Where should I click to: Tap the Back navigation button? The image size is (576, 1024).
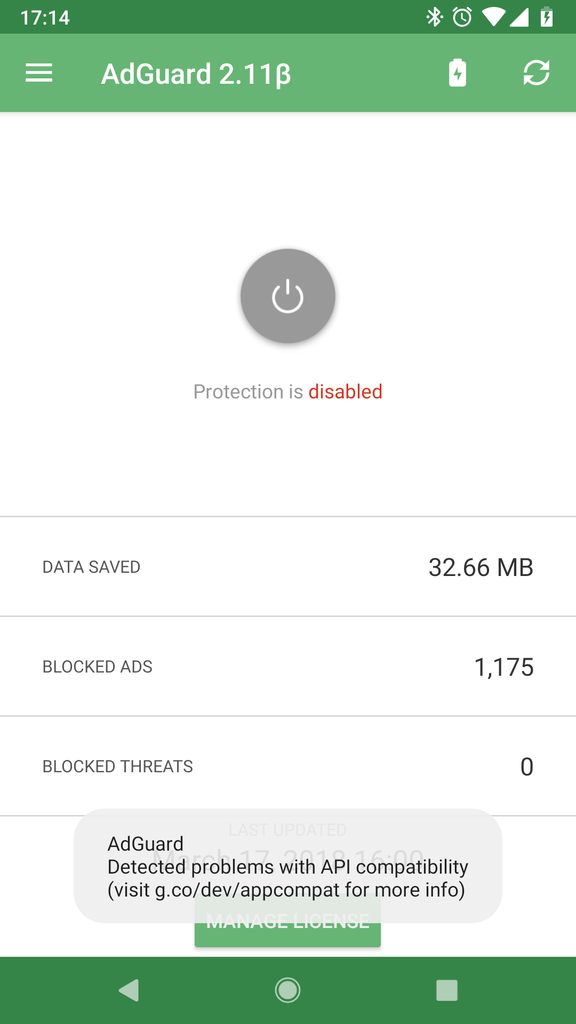128,990
